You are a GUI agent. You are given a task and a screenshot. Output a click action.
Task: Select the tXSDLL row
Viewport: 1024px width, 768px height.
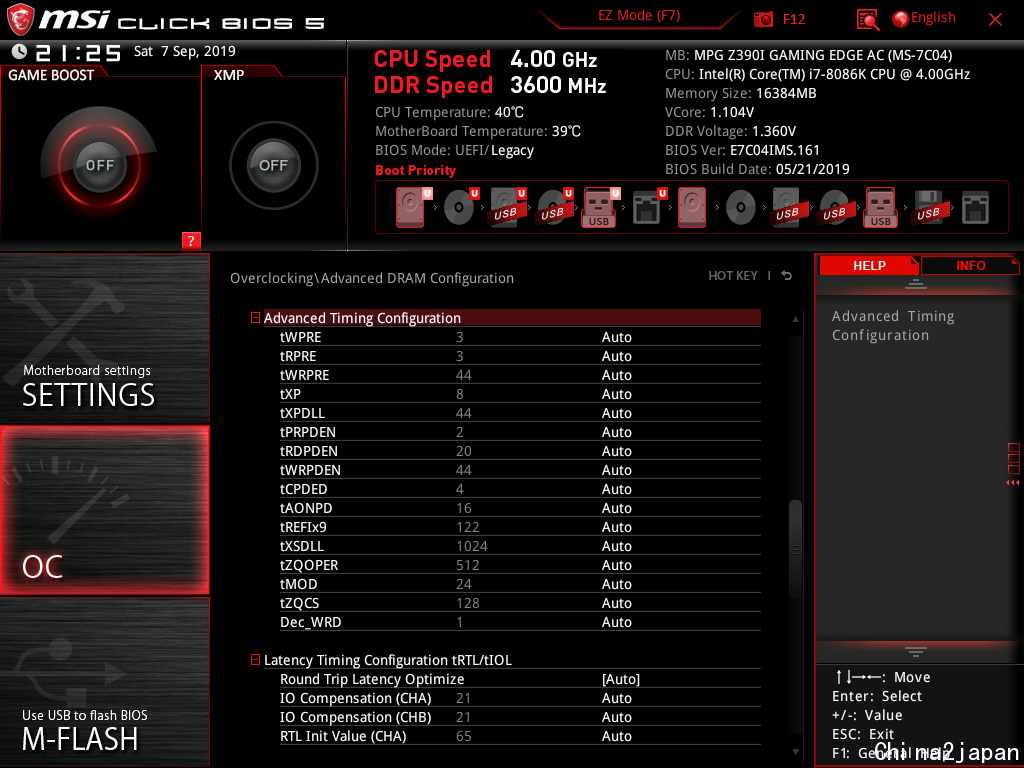520,546
